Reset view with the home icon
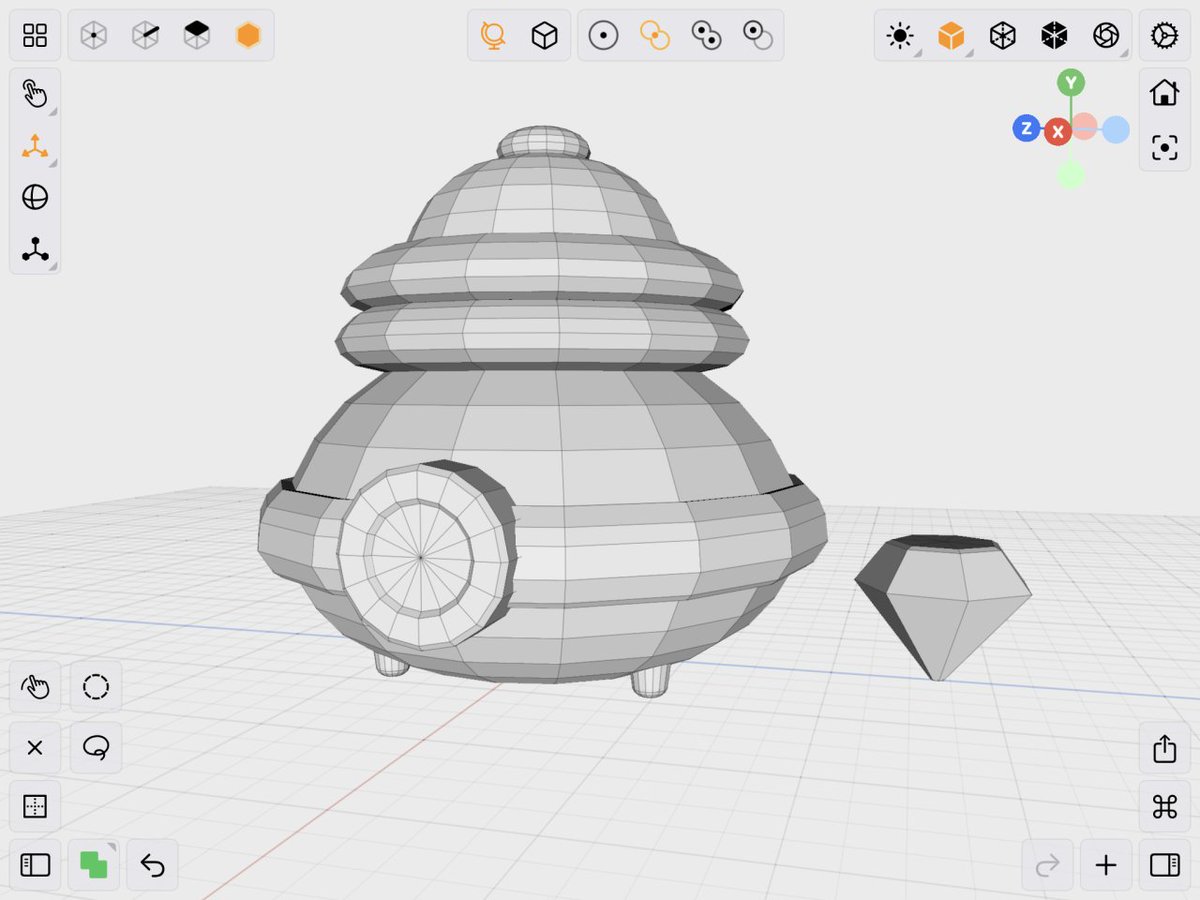Viewport: 1200px width, 900px height. (x=1165, y=94)
